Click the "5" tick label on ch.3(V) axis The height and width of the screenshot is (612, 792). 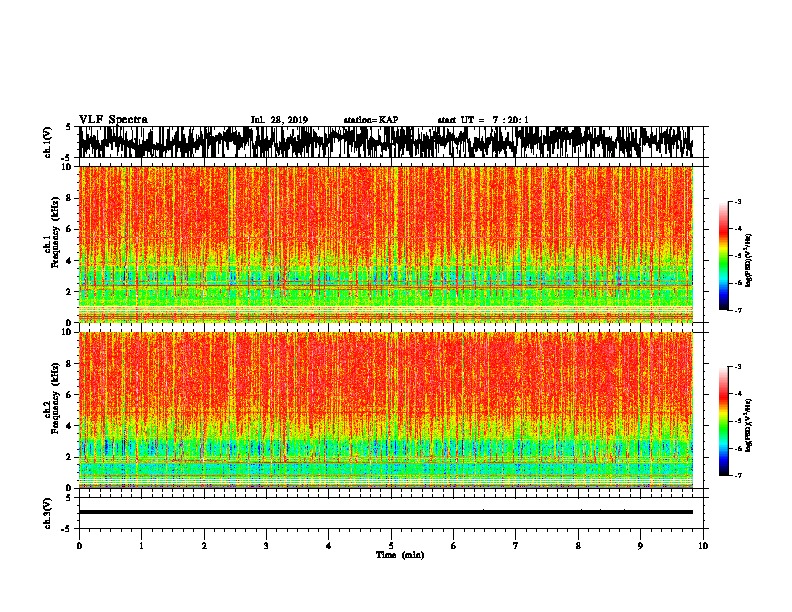(x=69, y=498)
